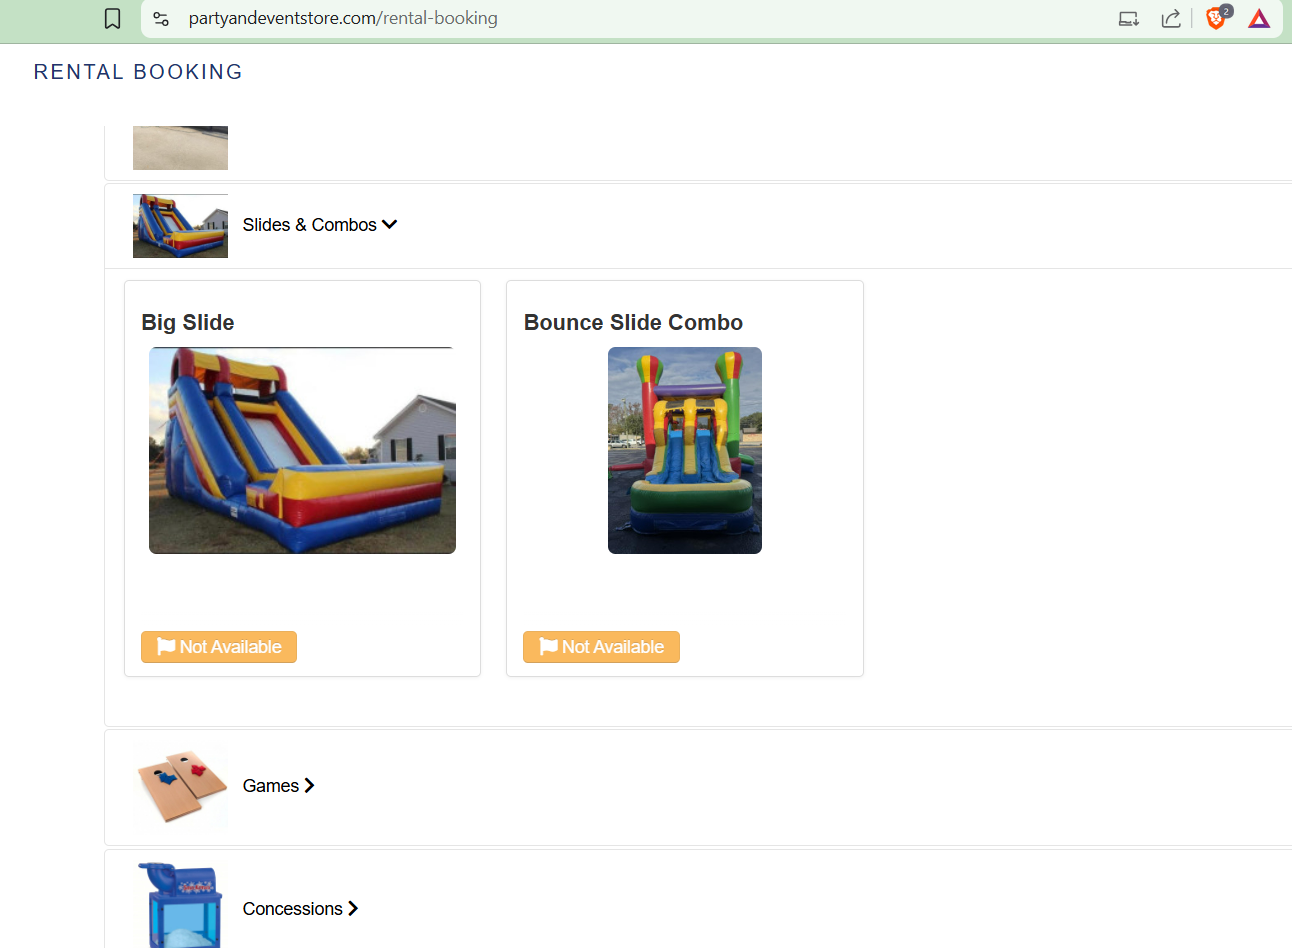
Task: Click the Brave Shields lion icon
Action: coord(1216,17)
